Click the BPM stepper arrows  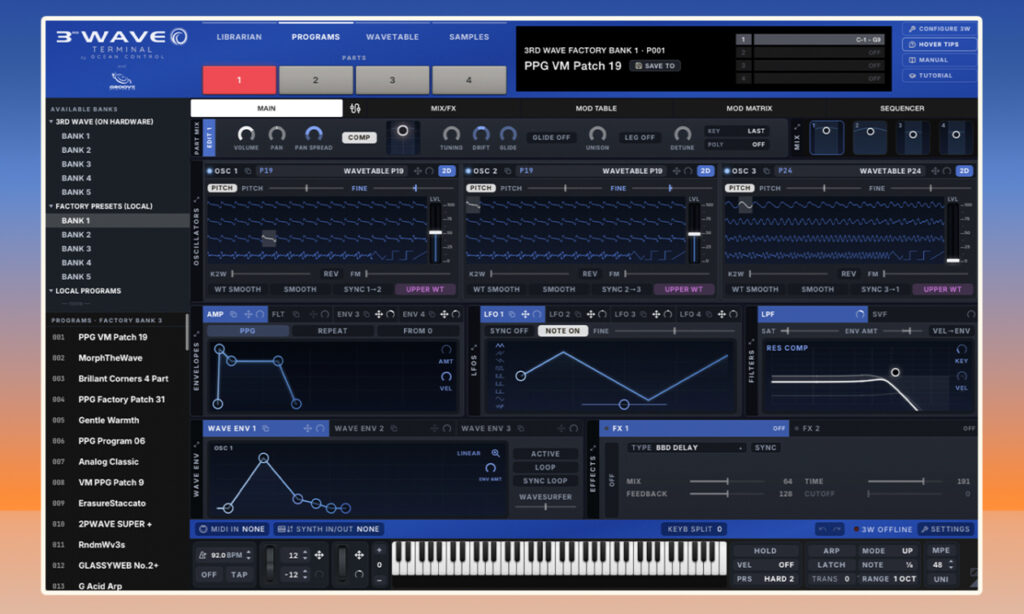tap(248, 555)
